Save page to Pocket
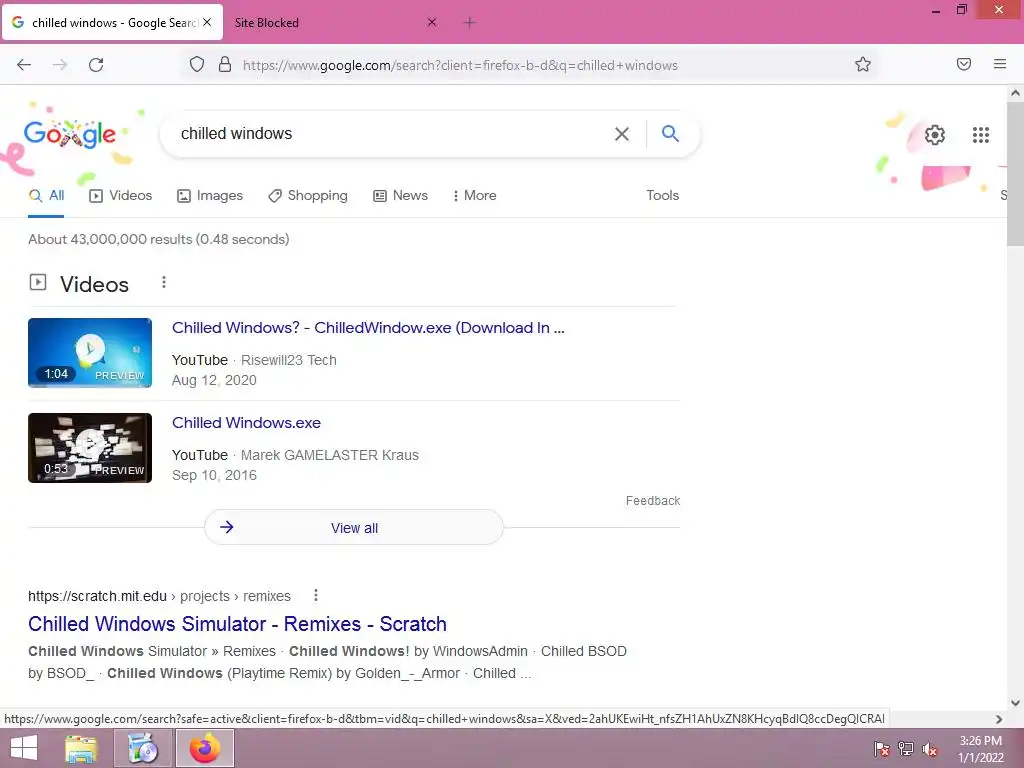1024x768 pixels. point(964,64)
